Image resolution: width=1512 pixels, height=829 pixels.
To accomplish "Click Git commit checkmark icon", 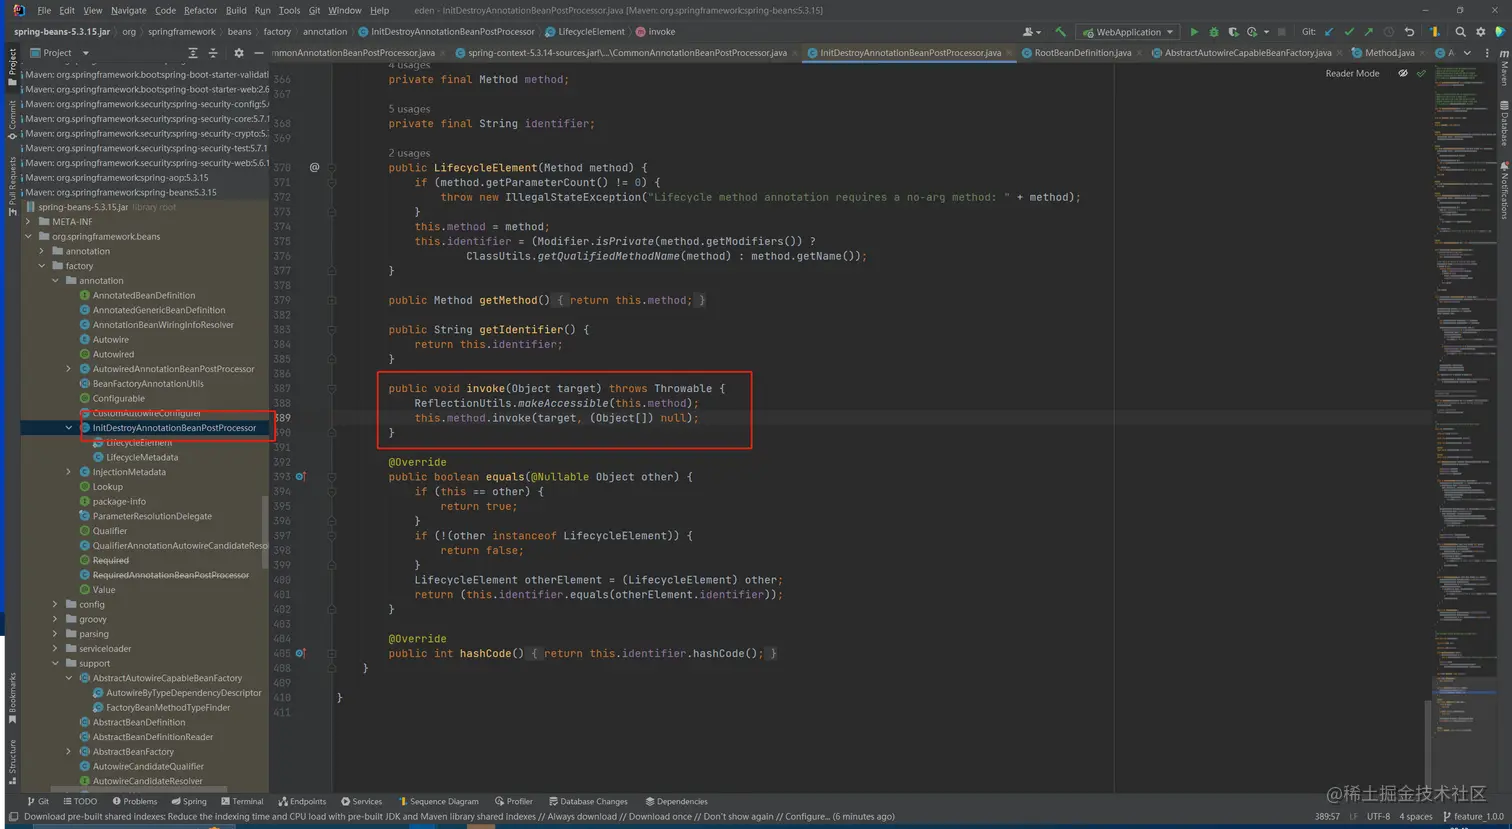I will coord(1349,32).
